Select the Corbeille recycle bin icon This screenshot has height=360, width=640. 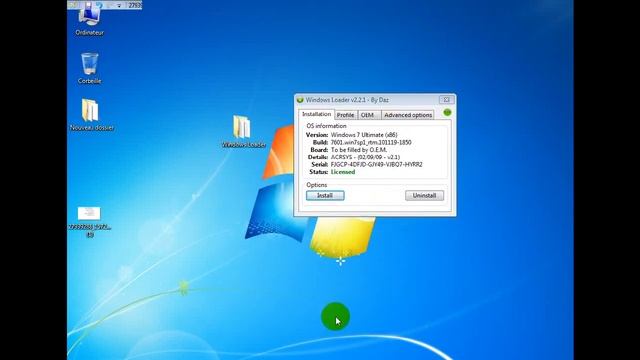(x=89, y=68)
